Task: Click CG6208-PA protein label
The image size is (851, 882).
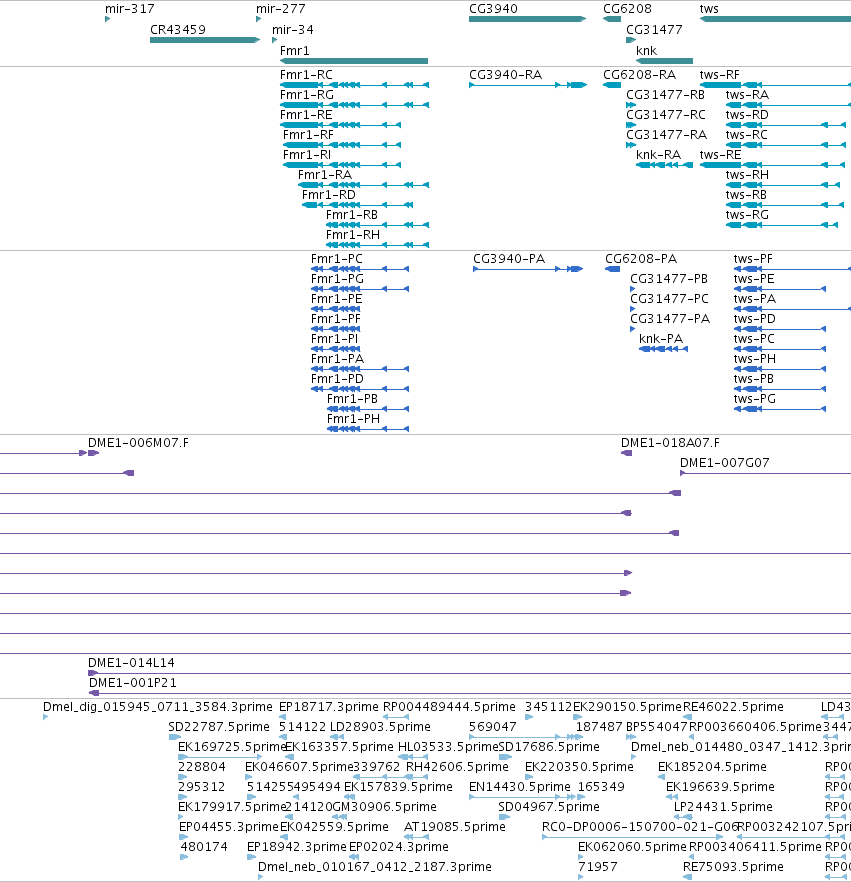Action: (x=641, y=259)
